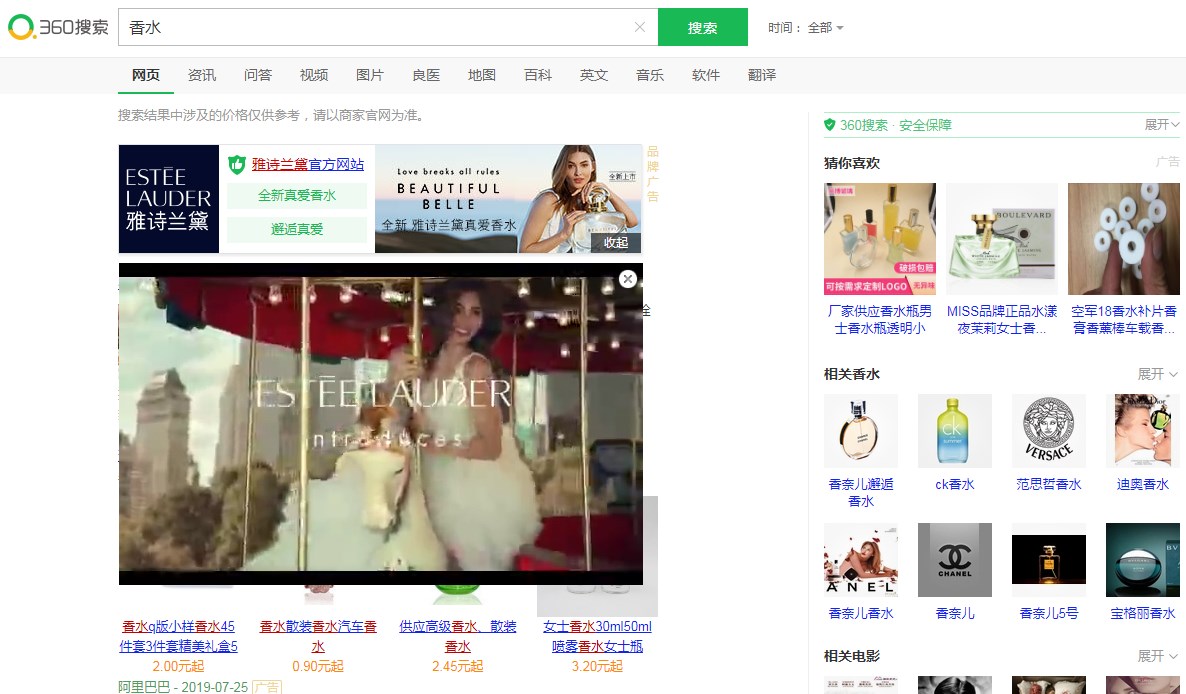1186x694 pixels.
Task: Open the ck香水 text link
Action: pyautogui.click(x=955, y=485)
